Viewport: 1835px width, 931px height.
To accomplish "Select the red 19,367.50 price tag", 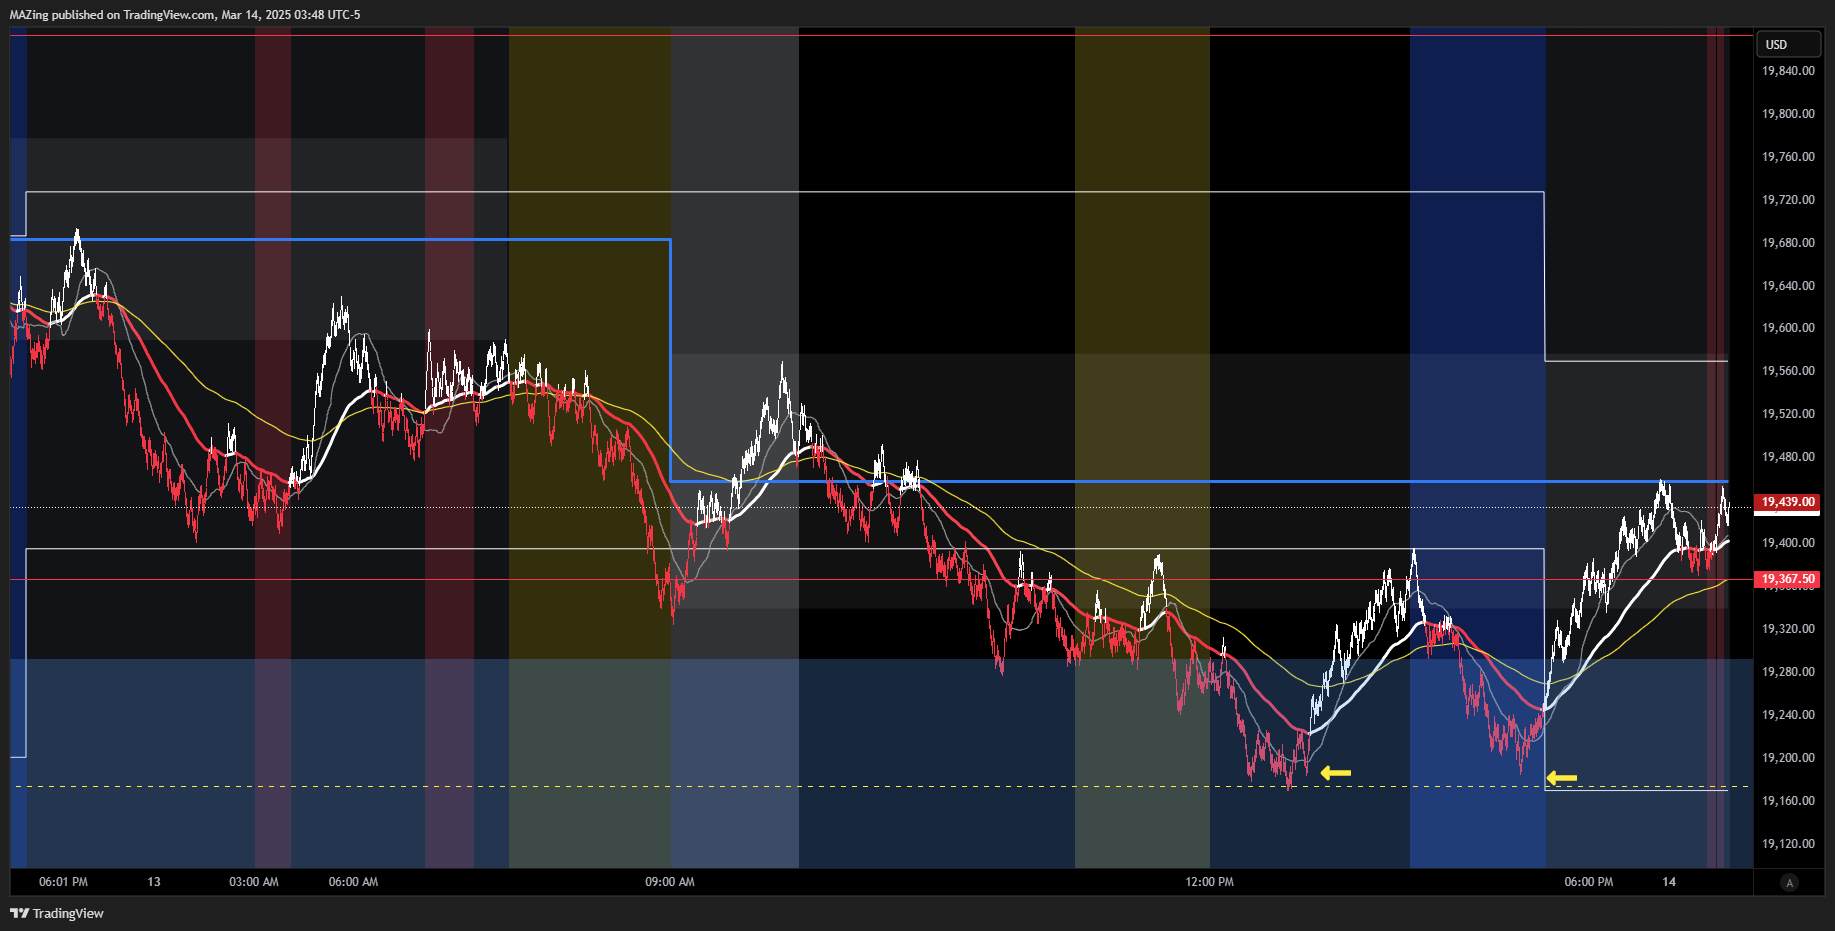I will pyautogui.click(x=1788, y=579).
